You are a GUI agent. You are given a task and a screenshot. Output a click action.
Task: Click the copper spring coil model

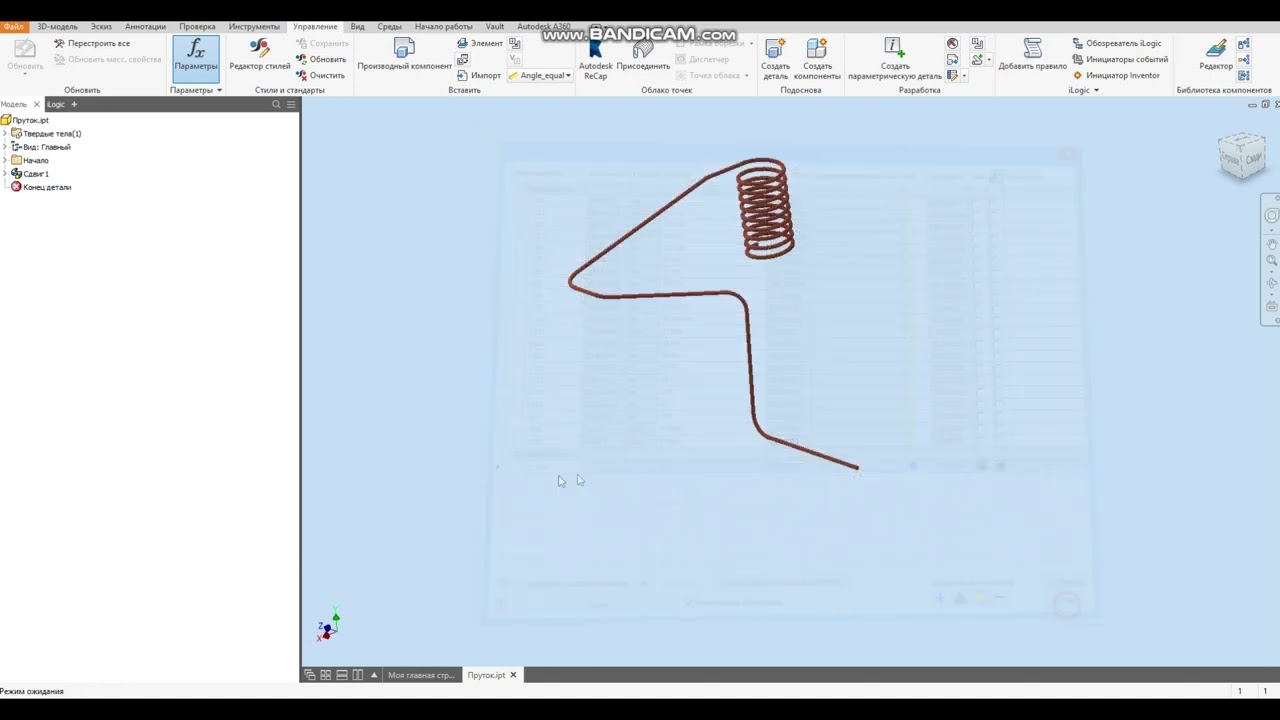[765, 208]
